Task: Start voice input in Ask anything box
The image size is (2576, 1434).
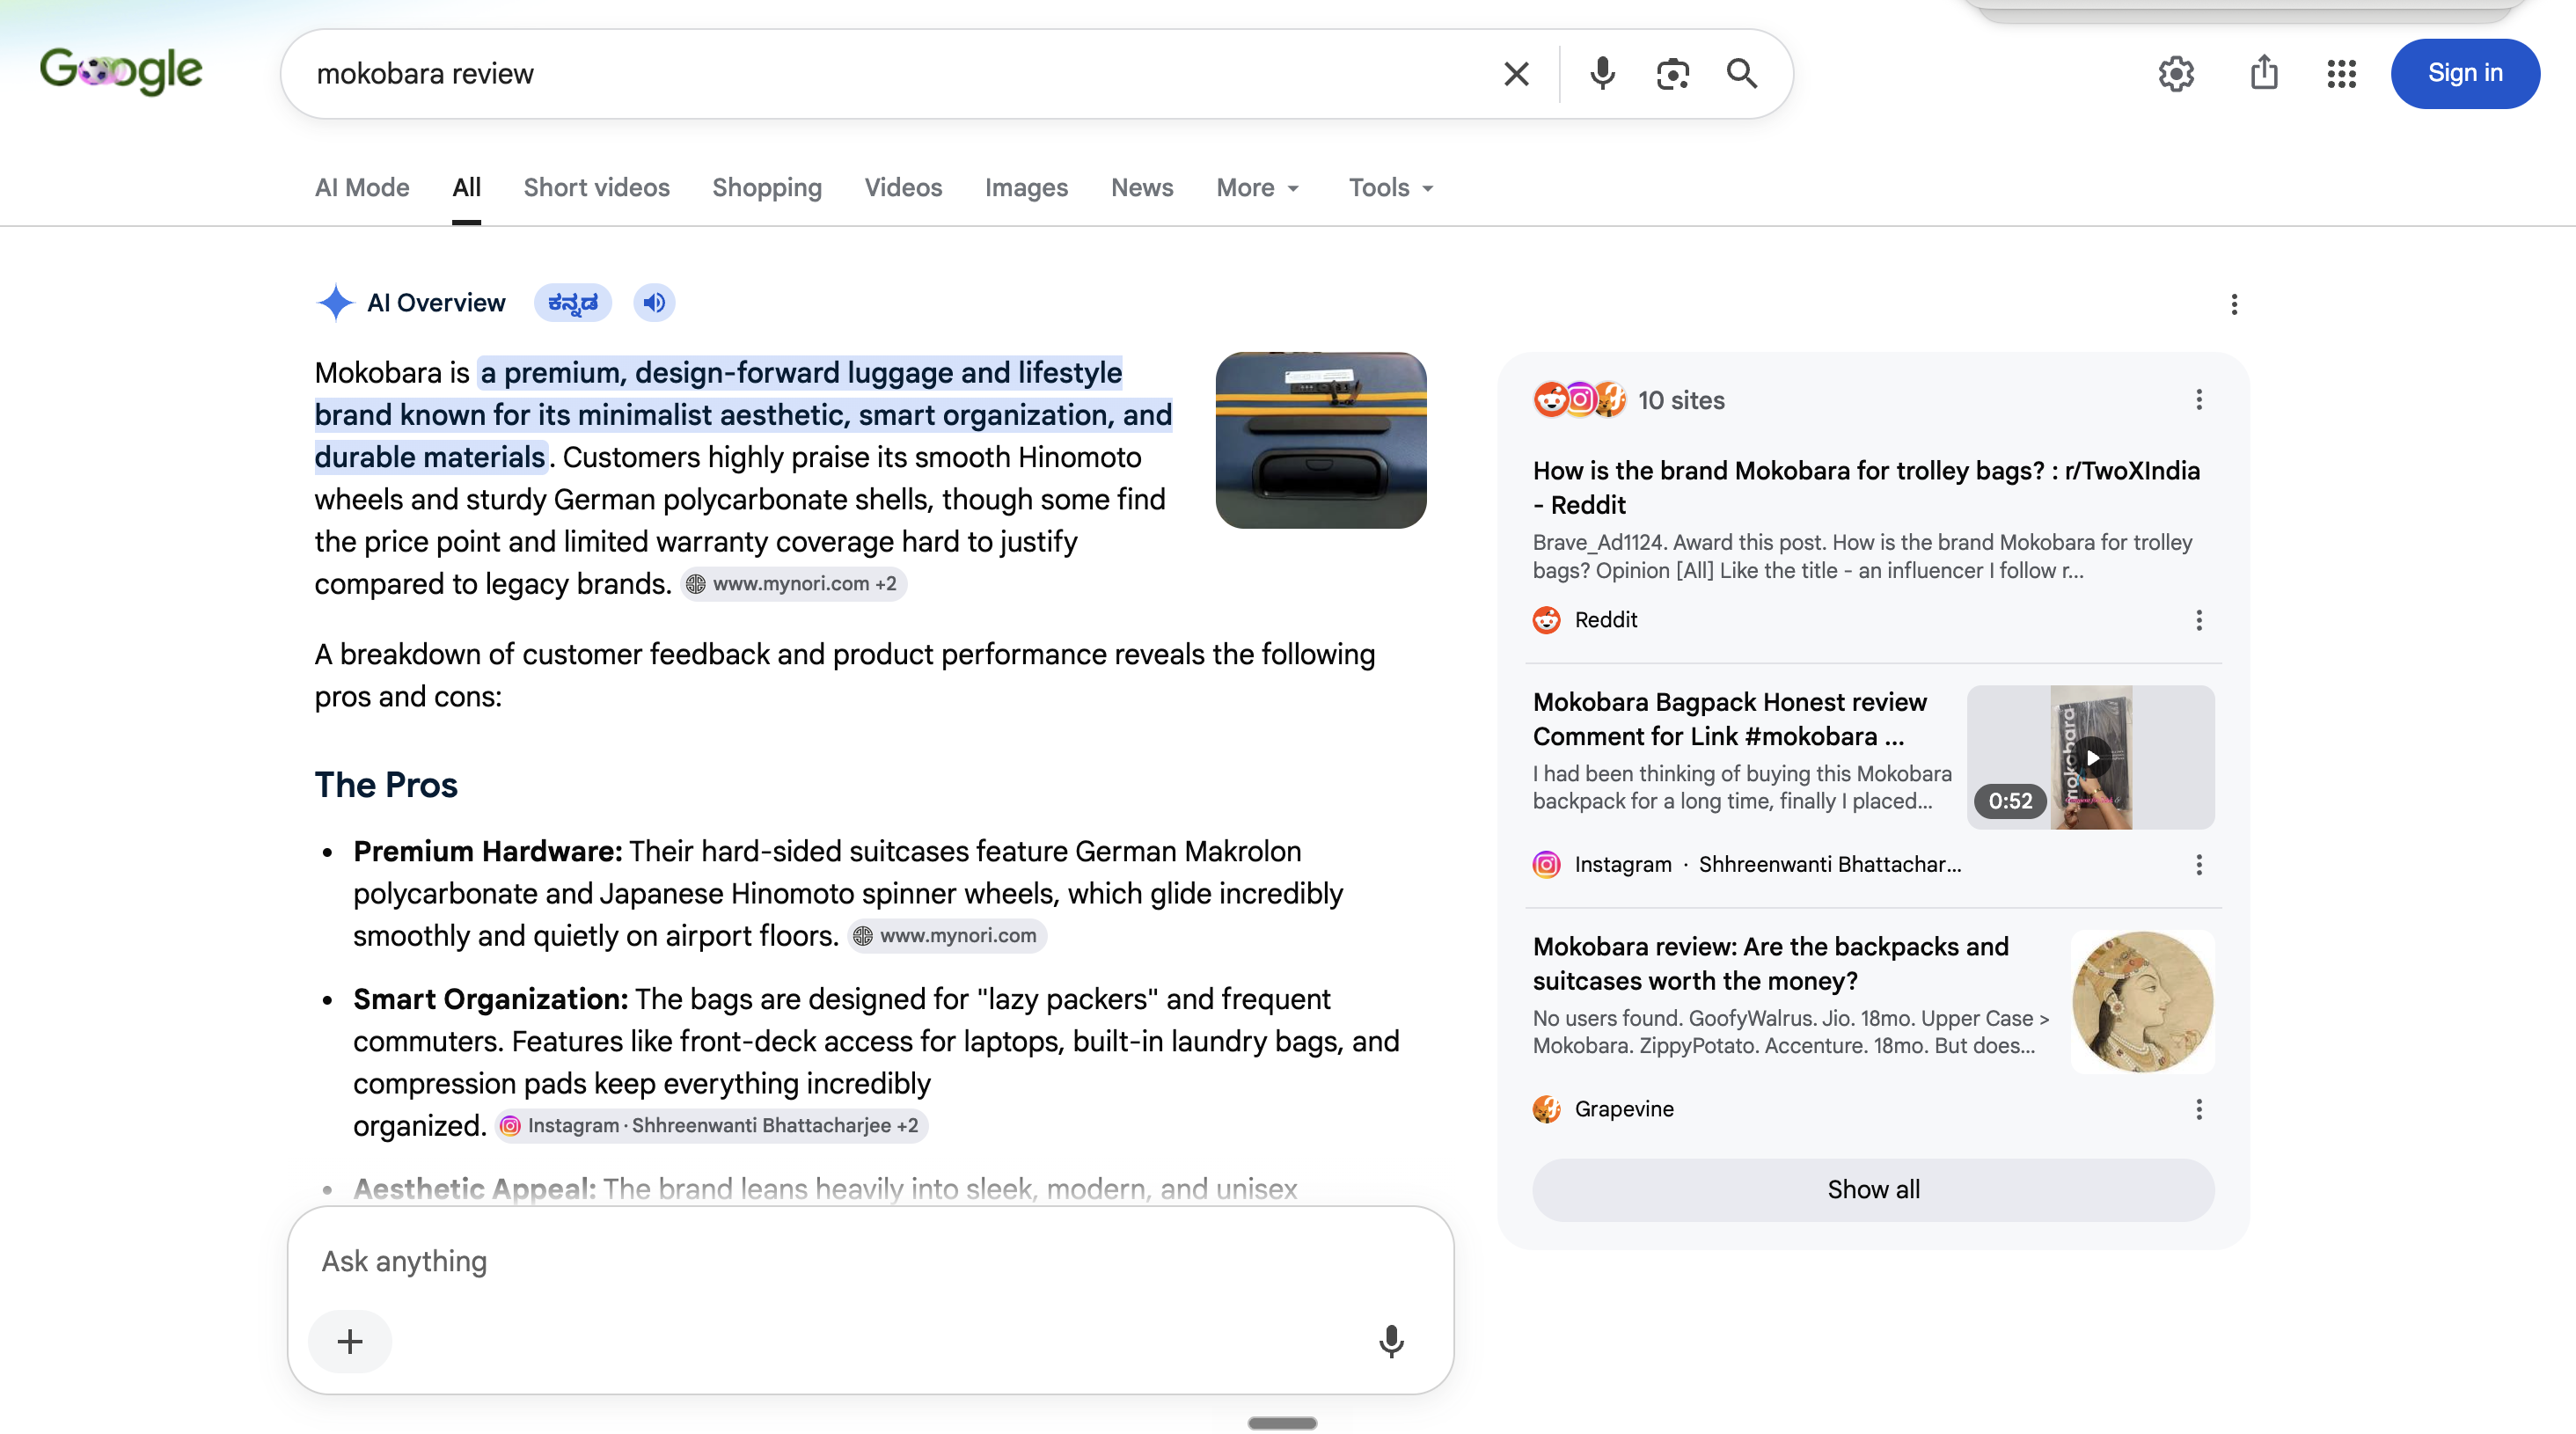Action: point(1391,1341)
